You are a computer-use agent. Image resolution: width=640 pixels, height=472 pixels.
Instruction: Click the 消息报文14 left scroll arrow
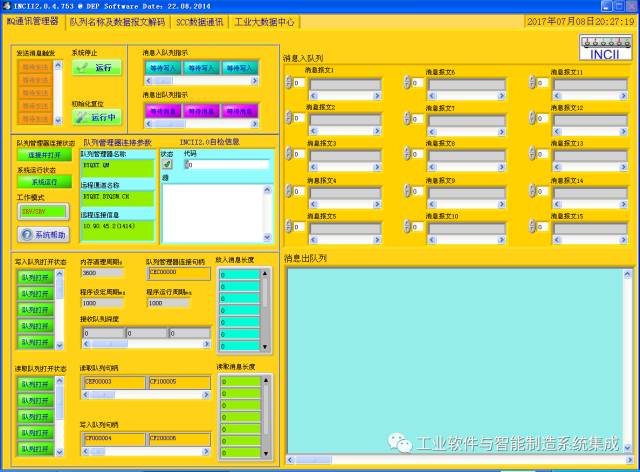[x=558, y=204]
